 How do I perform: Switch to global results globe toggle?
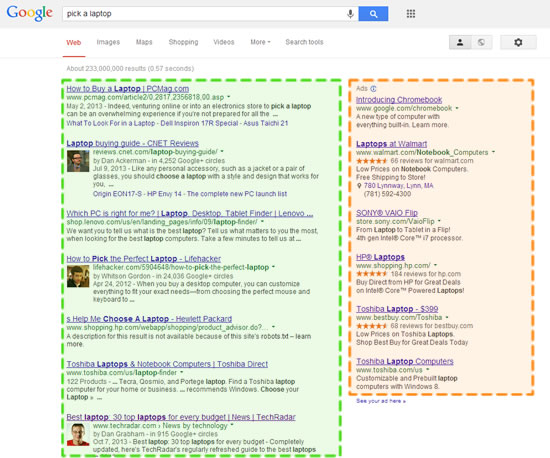pyautogui.click(x=481, y=42)
